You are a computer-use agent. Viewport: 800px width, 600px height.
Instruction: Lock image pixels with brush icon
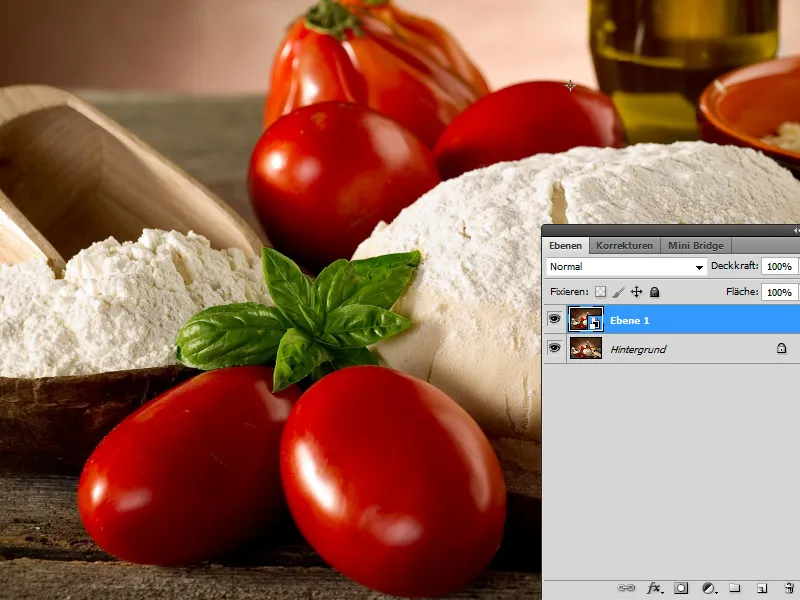[618, 292]
